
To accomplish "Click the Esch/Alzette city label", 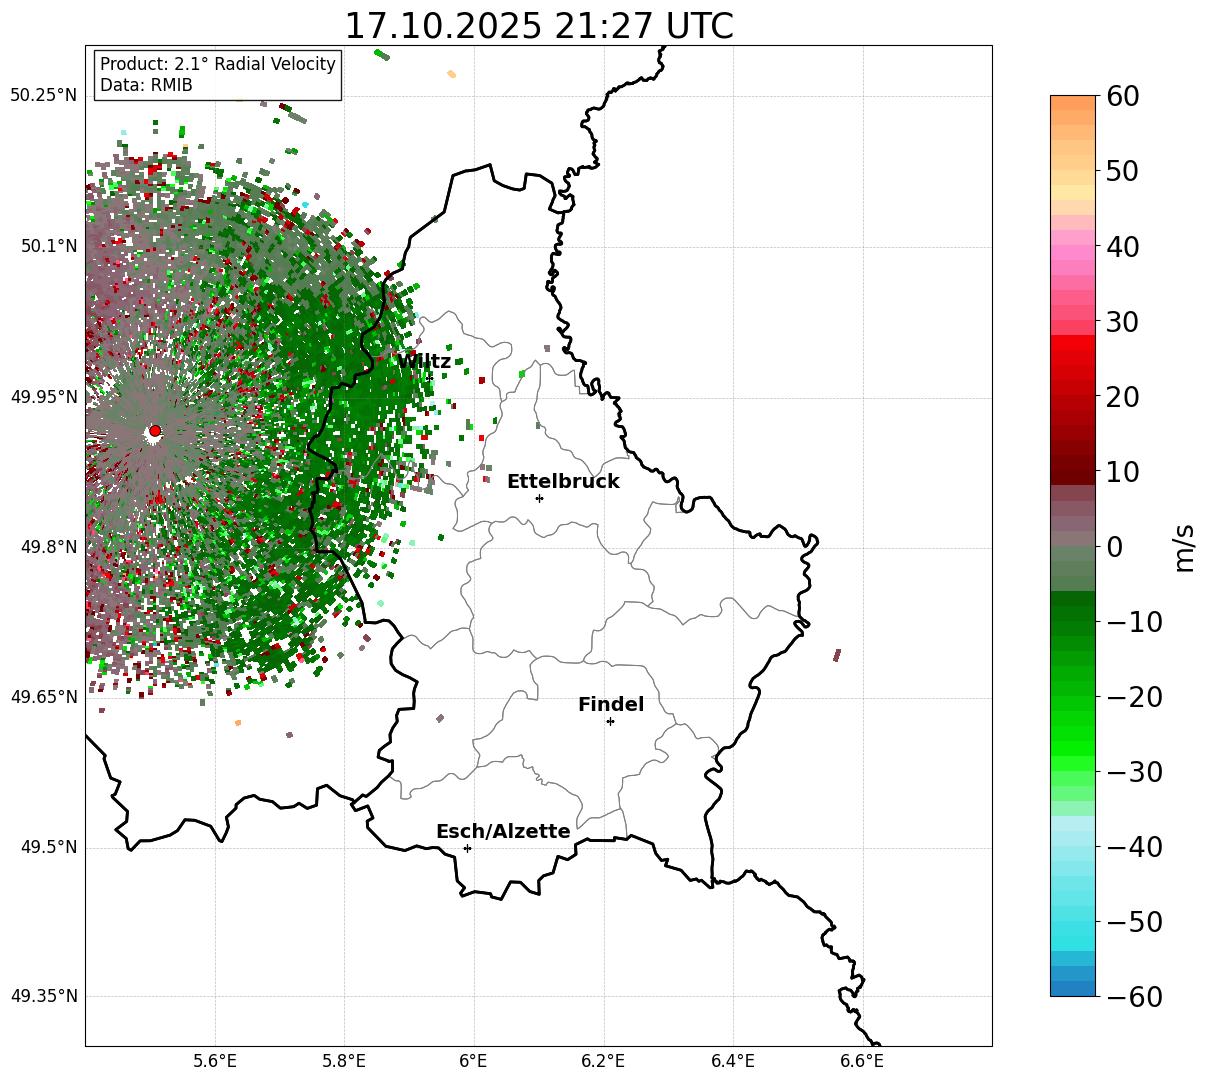I will pyautogui.click(x=503, y=832).
